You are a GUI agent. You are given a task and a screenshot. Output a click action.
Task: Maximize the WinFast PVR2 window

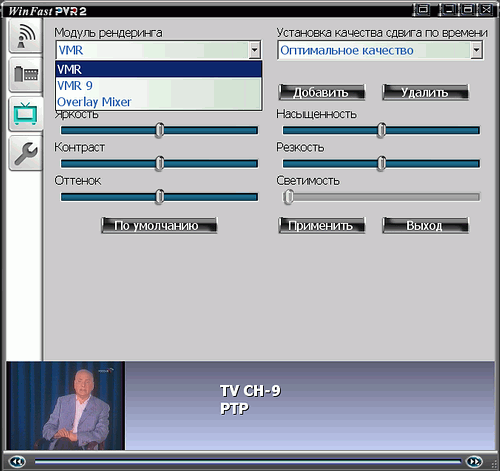(x=468, y=9)
